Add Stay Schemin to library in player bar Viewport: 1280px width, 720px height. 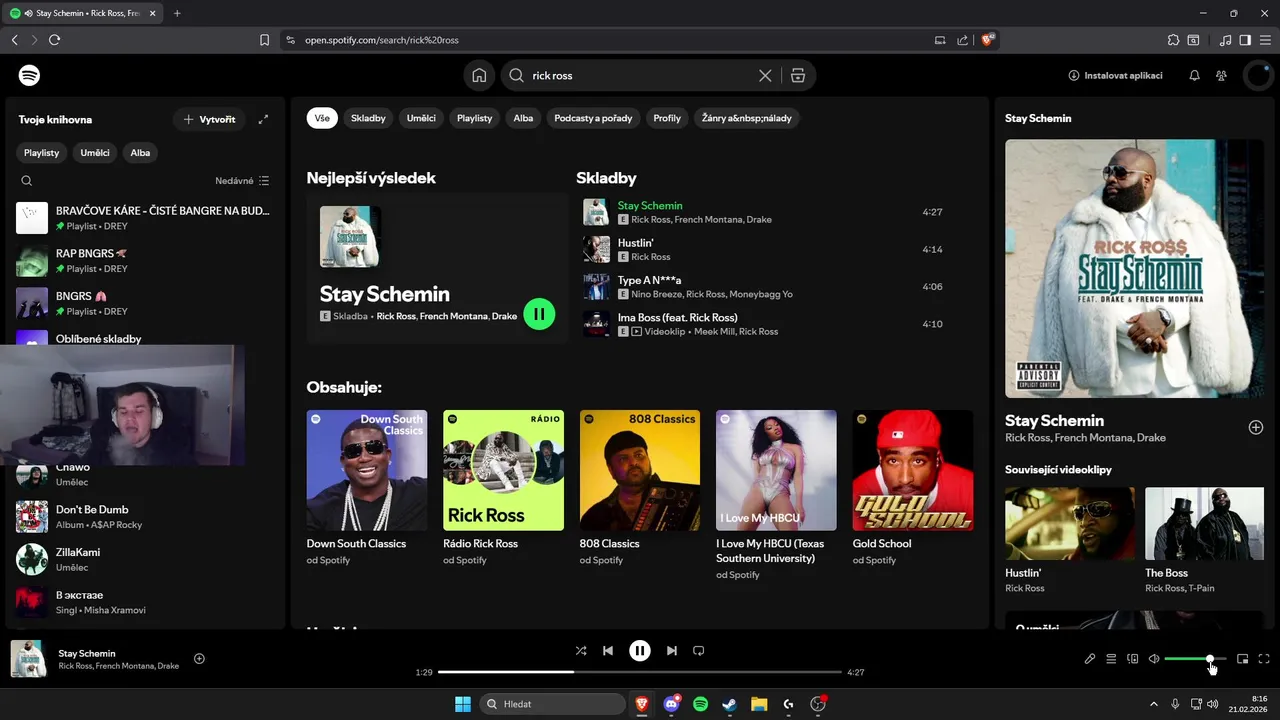199,658
